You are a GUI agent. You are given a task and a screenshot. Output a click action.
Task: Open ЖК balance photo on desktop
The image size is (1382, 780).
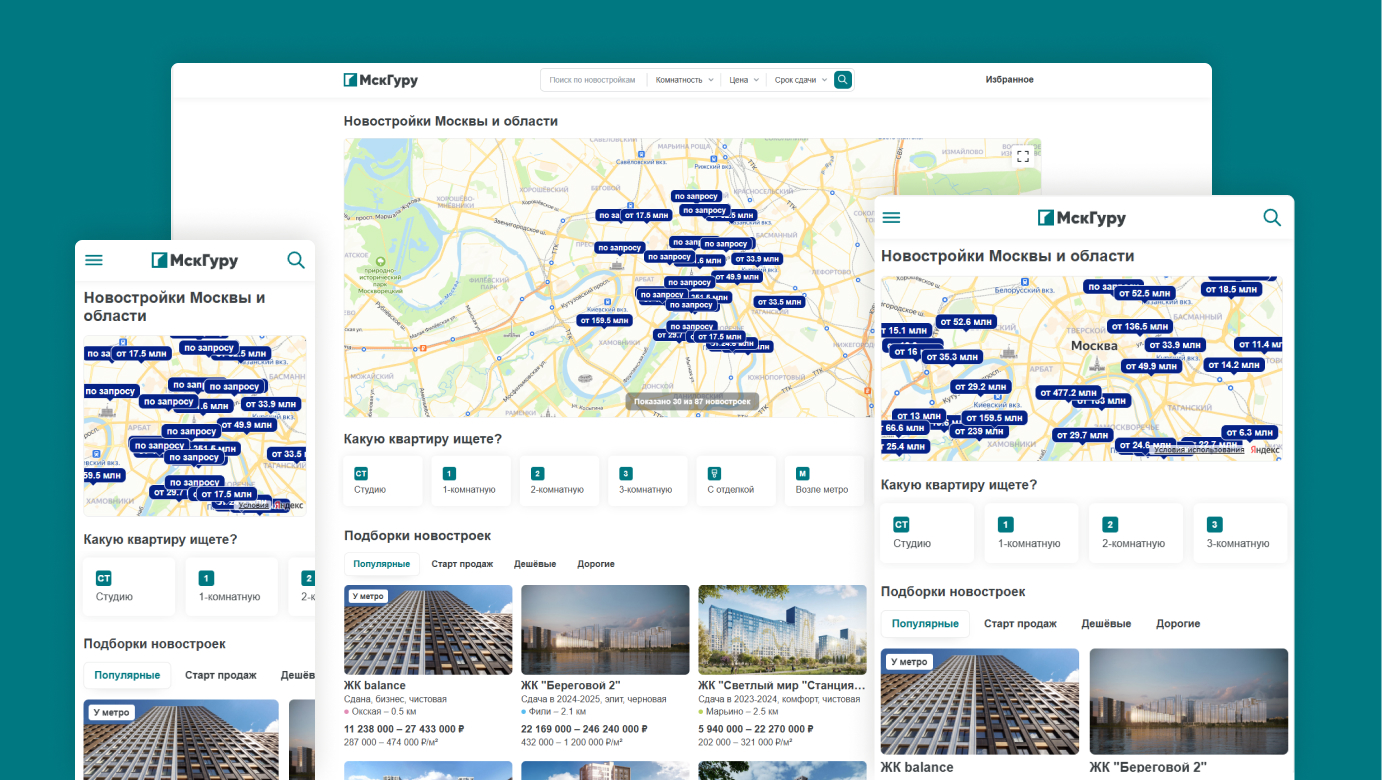428,630
